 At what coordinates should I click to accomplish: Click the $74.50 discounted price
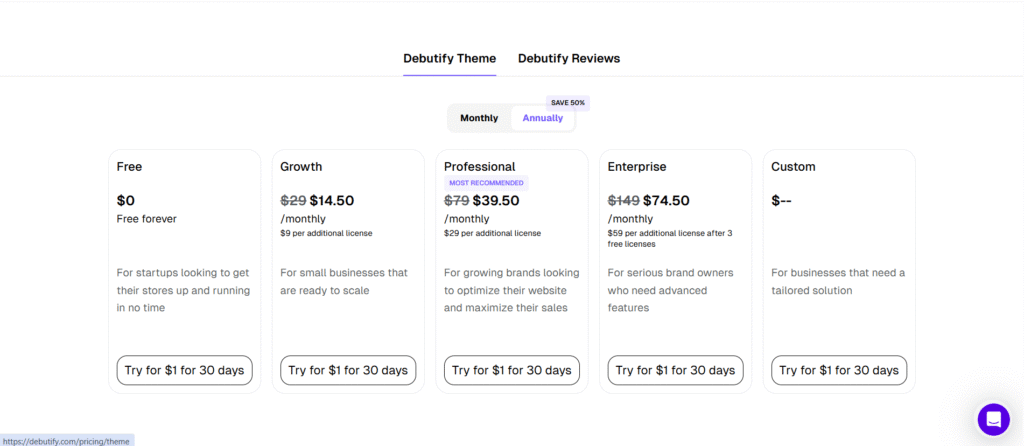666,200
